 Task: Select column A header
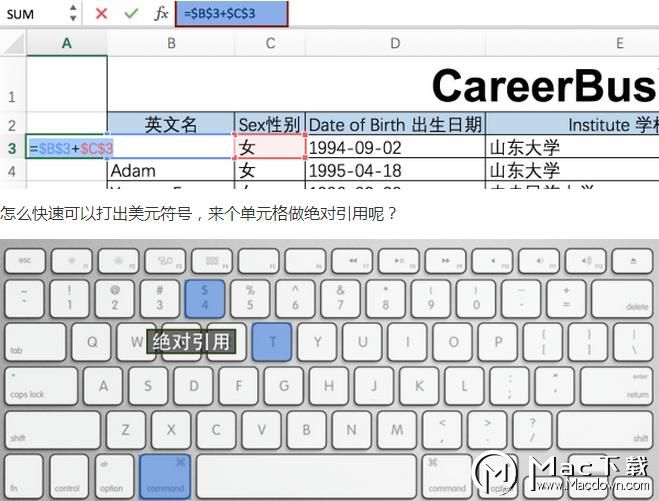coord(67,43)
